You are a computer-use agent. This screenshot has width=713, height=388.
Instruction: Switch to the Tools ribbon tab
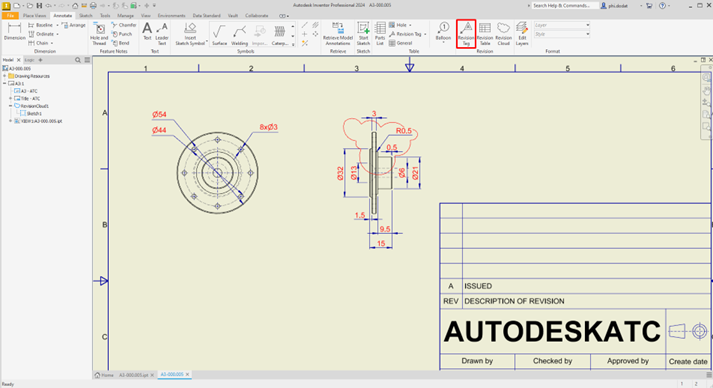(x=105, y=15)
